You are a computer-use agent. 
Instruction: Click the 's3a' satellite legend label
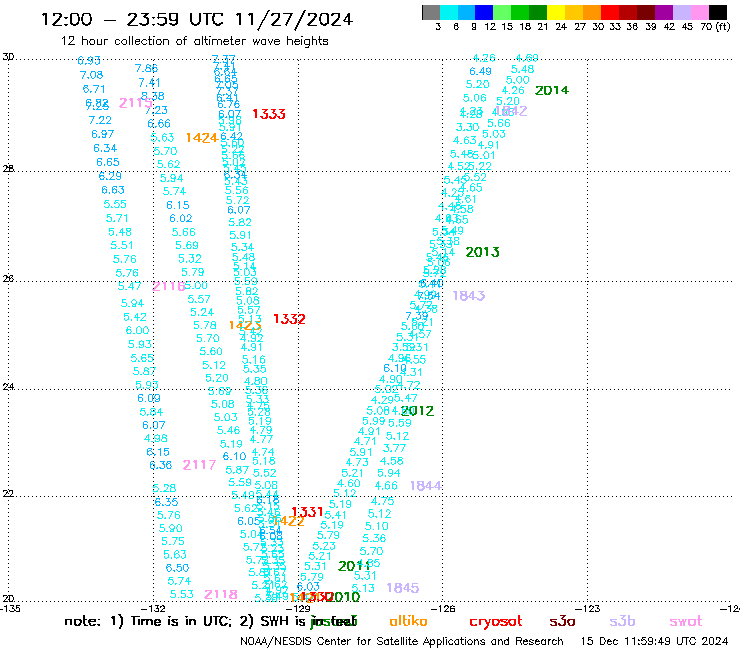[x=562, y=621]
